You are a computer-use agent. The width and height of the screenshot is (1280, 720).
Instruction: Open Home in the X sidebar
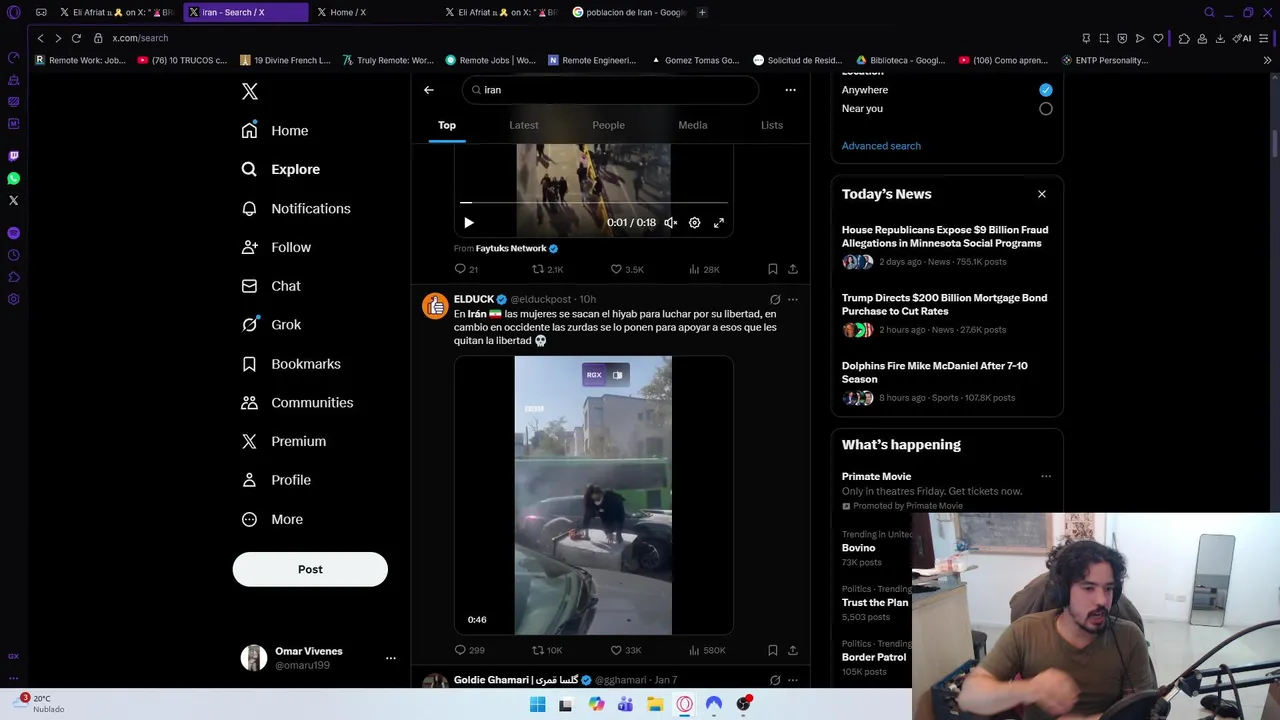pos(275,130)
